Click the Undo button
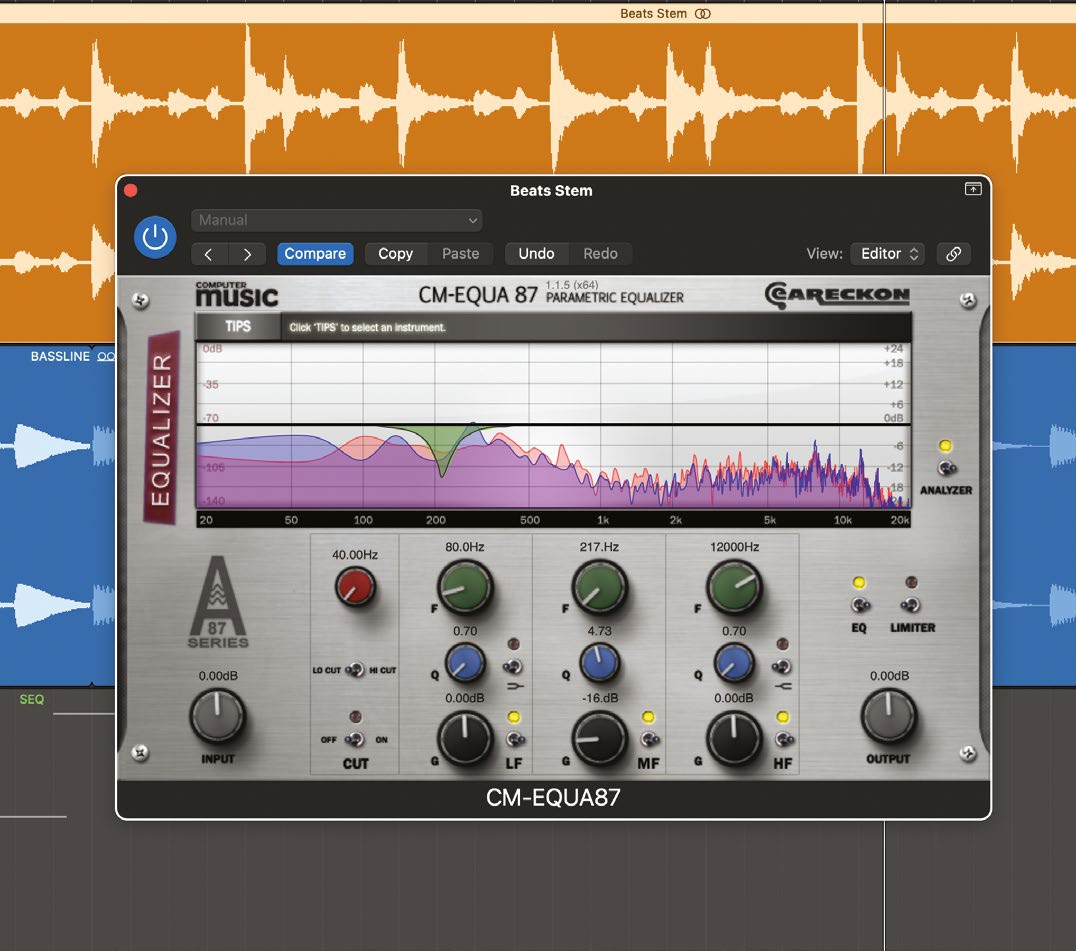The height and width of the screenshot is (951, 1076). coord(536,254)
